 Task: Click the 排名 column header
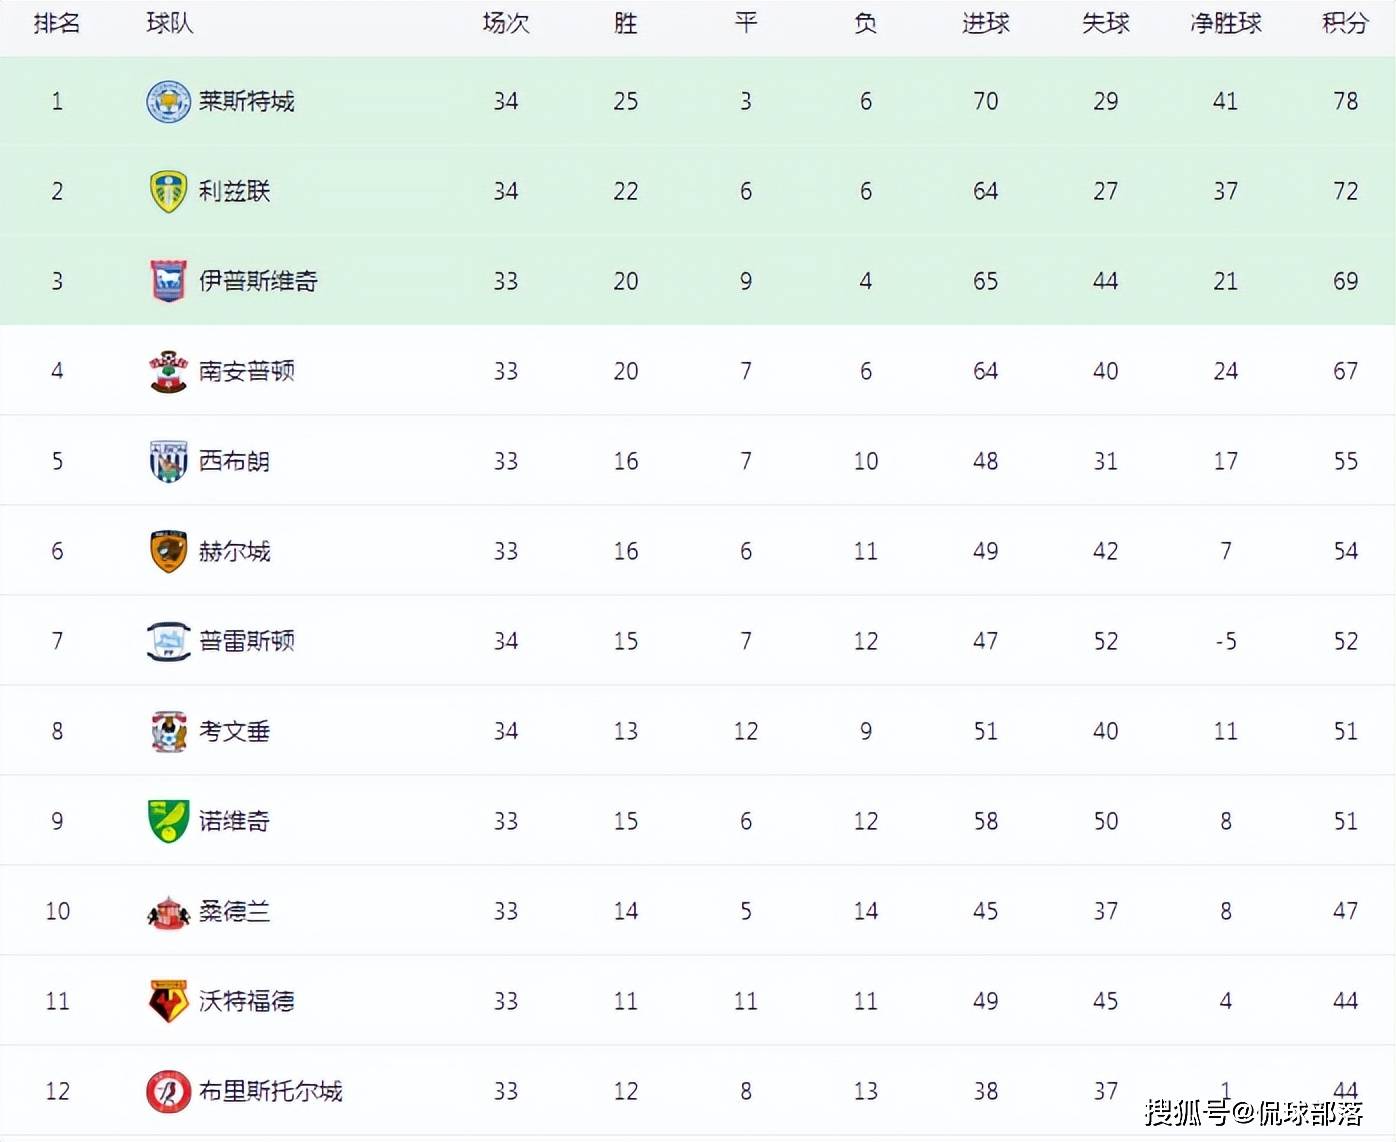point(57,23)
